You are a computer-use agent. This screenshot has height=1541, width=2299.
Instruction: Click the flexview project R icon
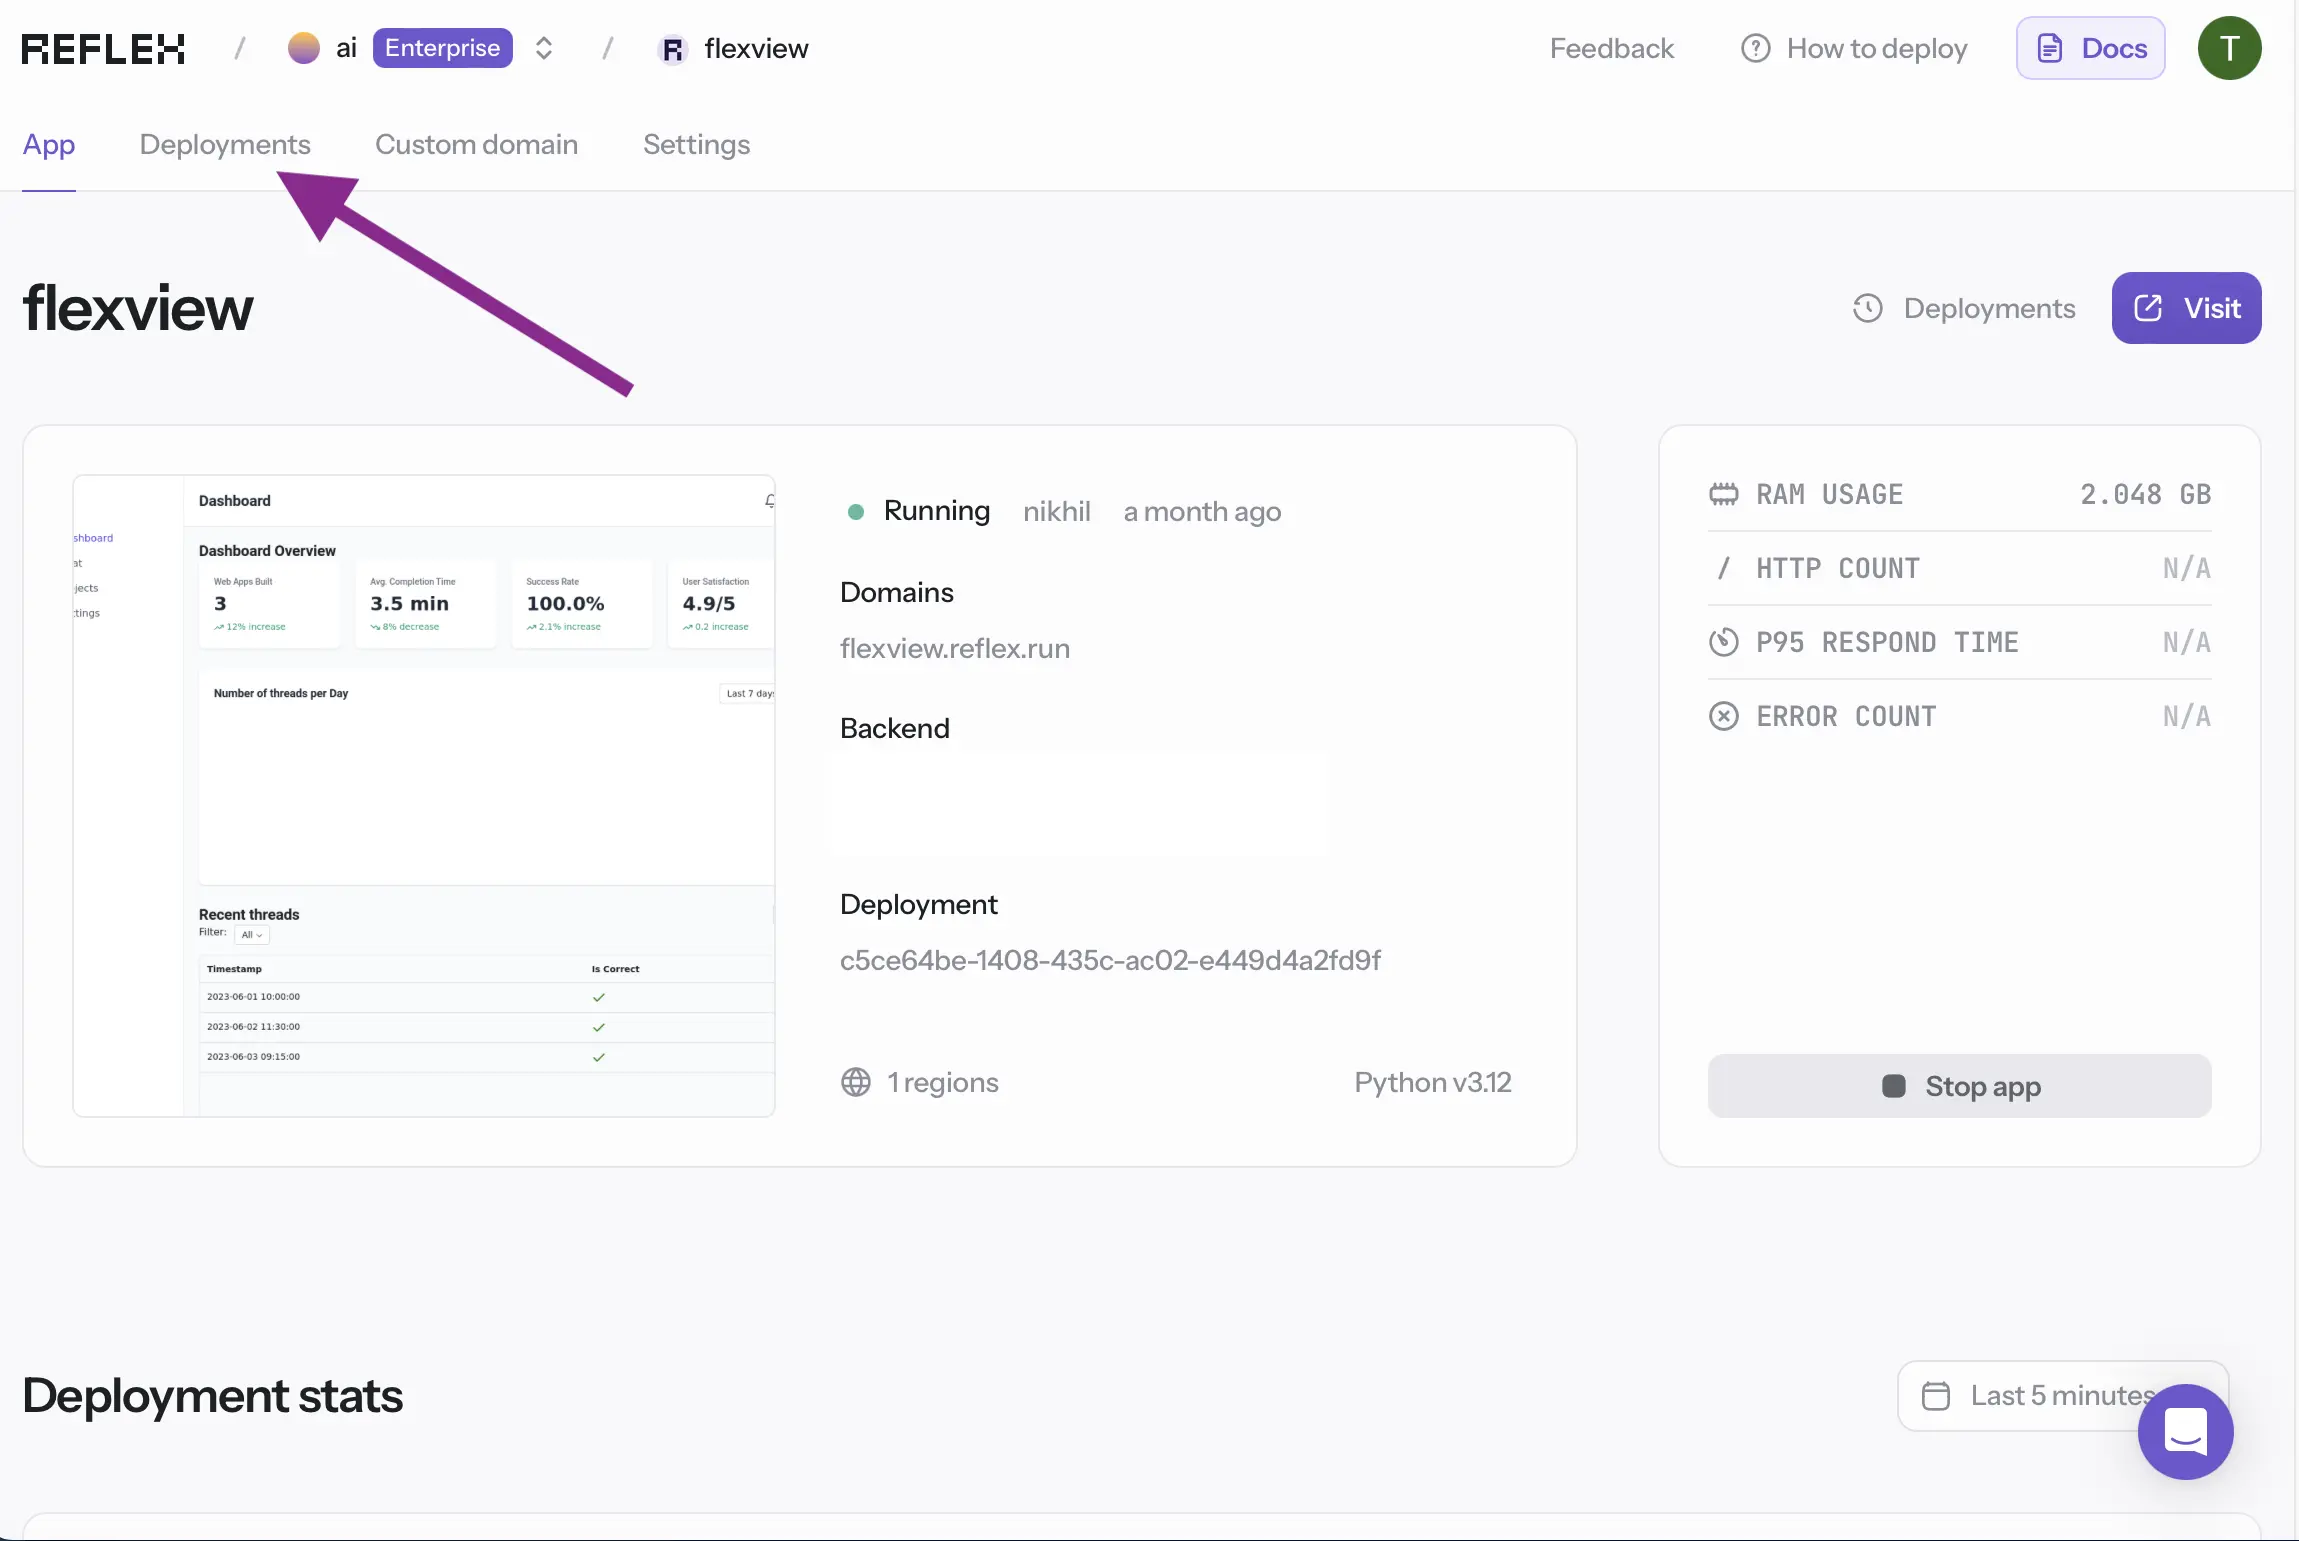point(673,49)
